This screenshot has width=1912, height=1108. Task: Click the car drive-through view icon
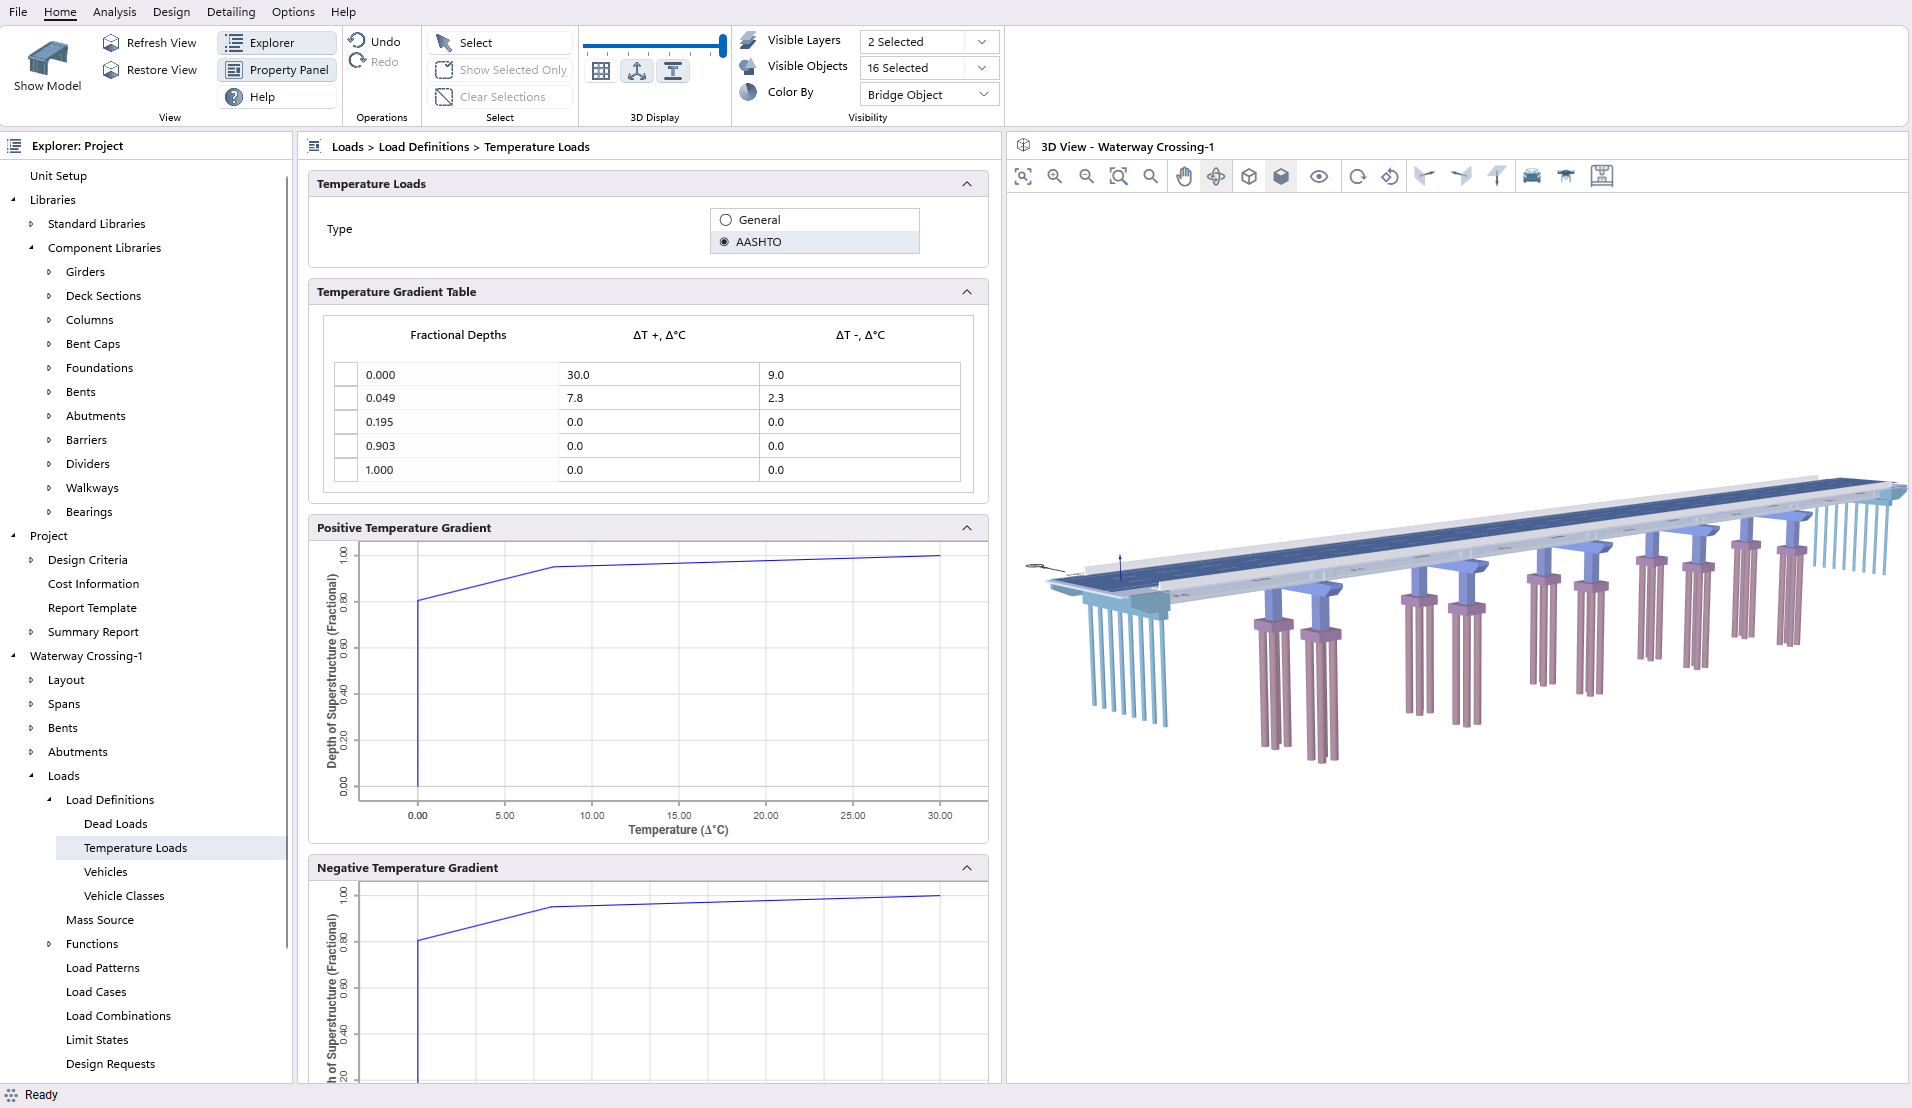coord(1532,177)
